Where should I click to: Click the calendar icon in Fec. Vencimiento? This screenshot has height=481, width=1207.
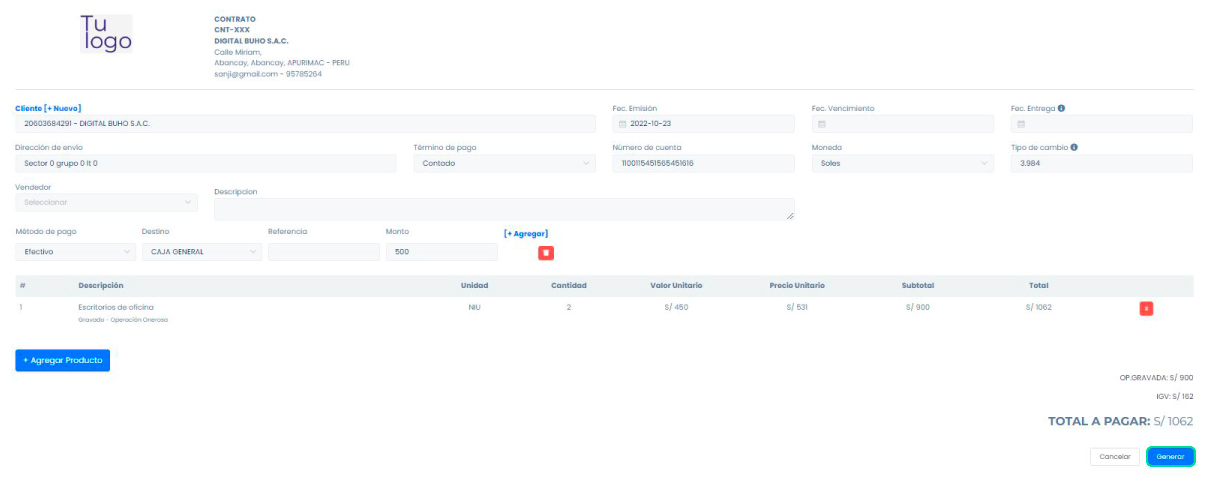coord(822,124)
